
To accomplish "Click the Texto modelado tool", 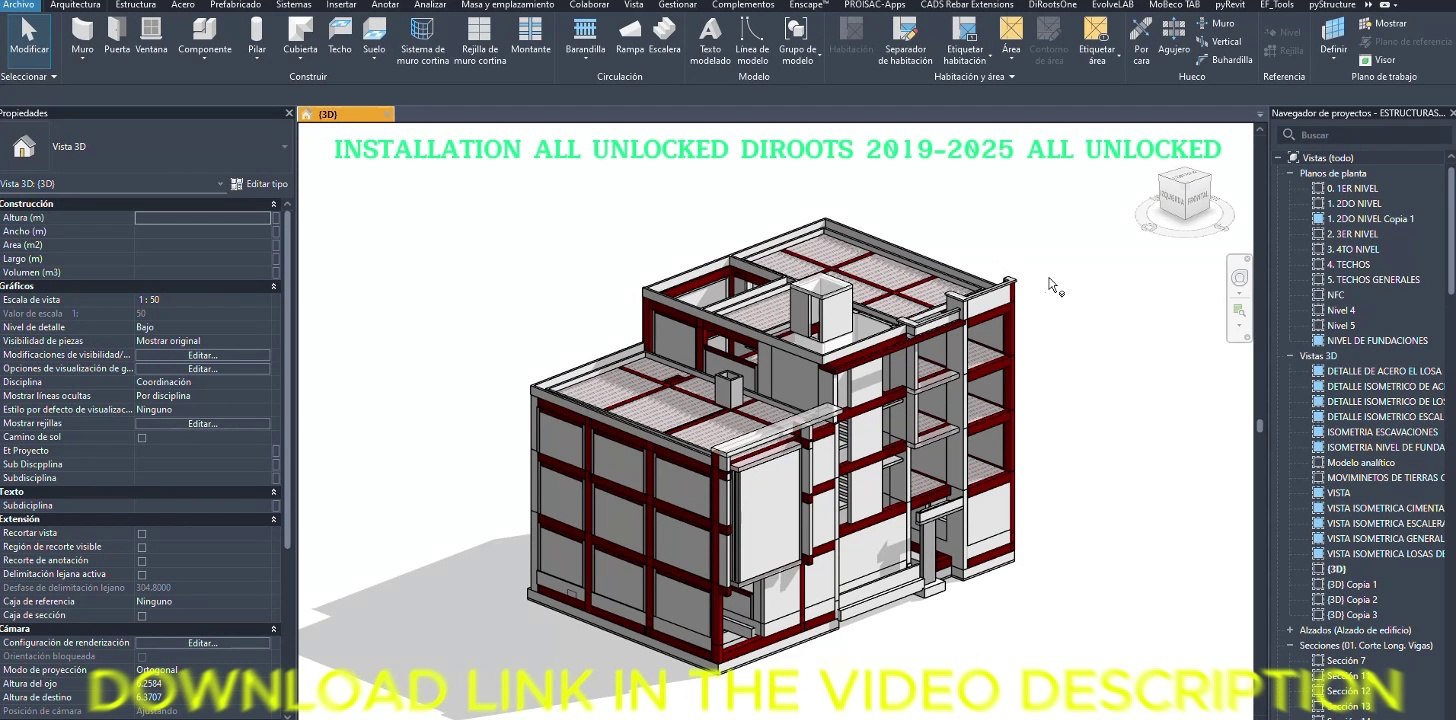I will [x=710, y=42].
